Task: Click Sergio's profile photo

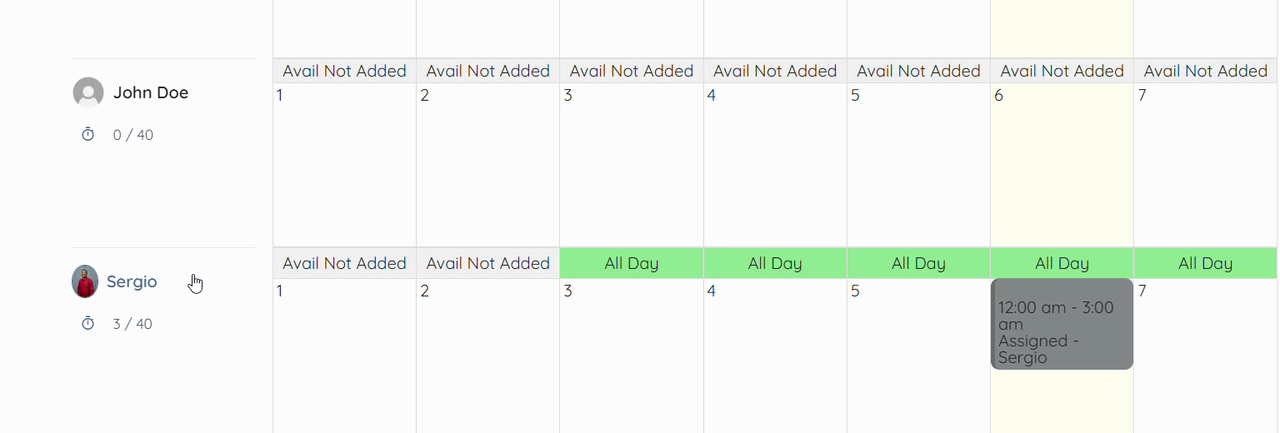Action: (x=85, y=282)
